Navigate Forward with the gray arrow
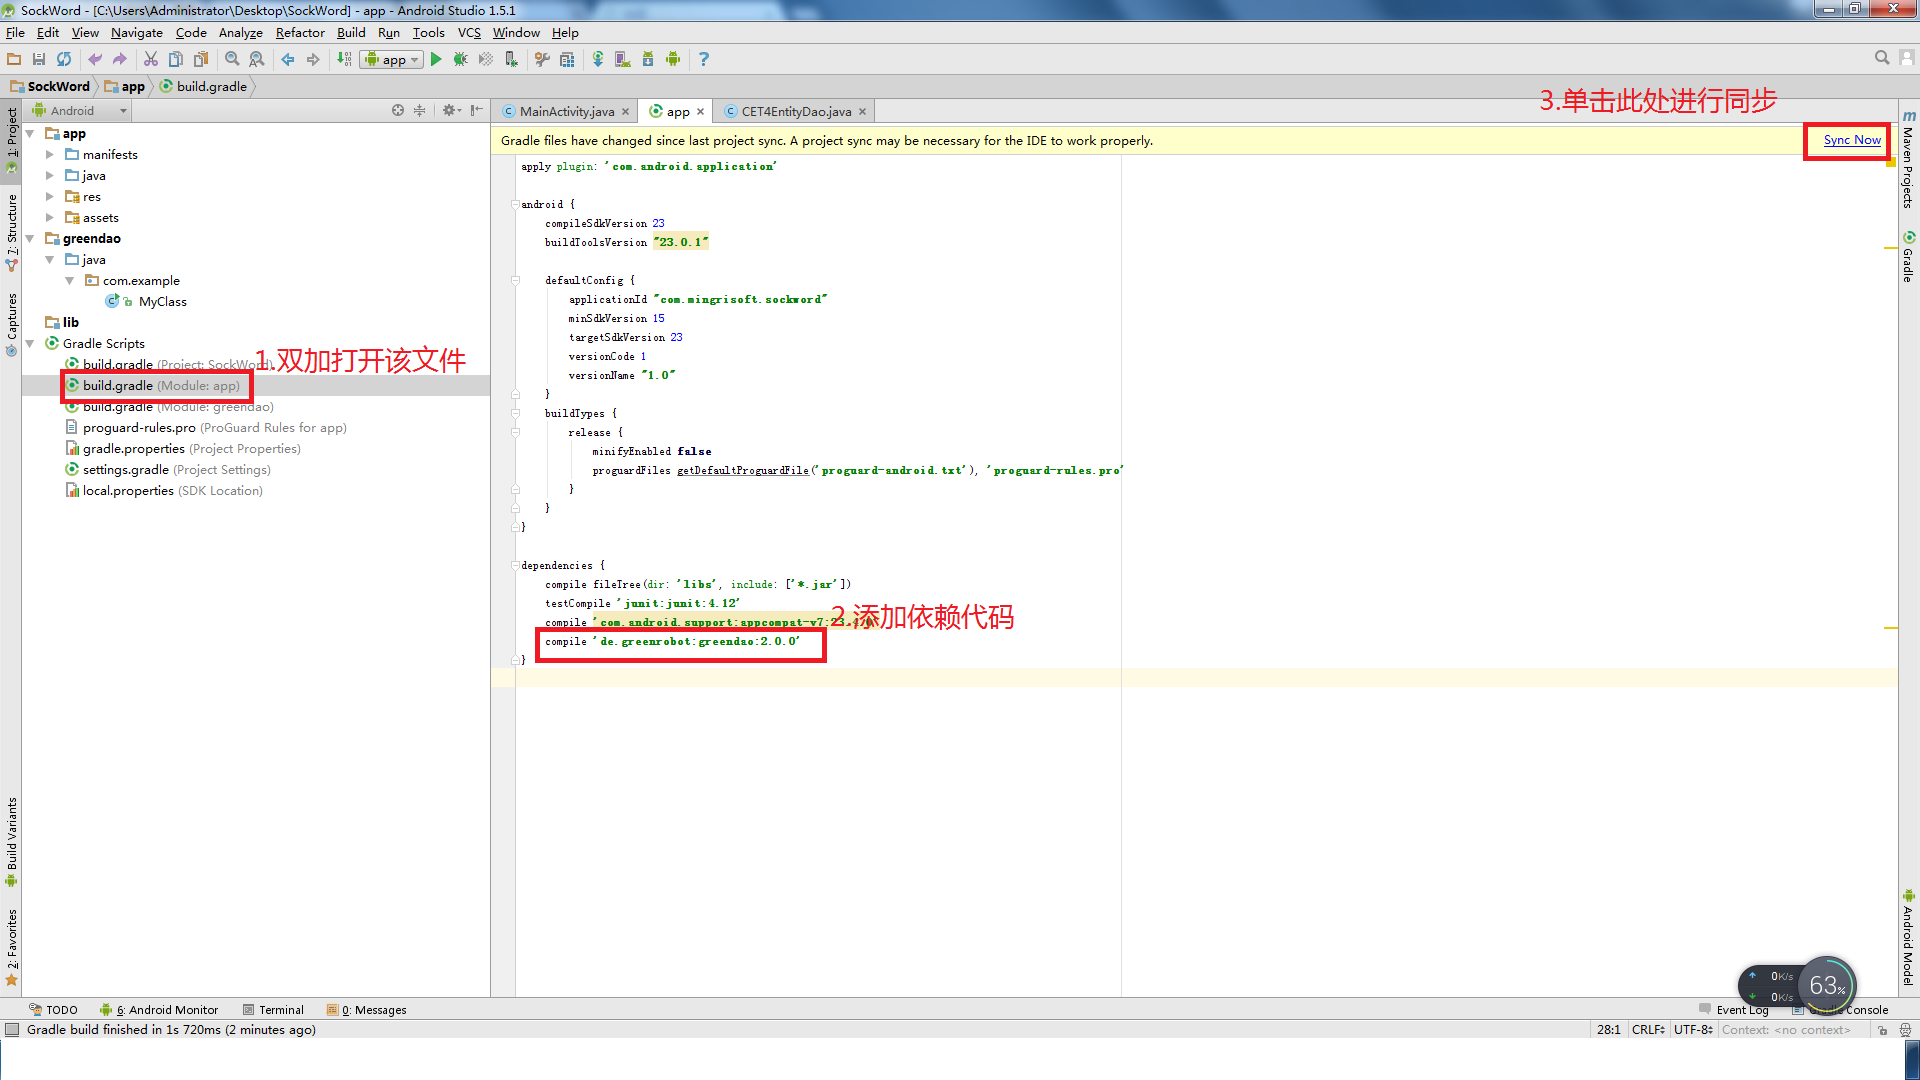Image resolution: width=1920 pixels, height=1080 pixels. point(313,59)
